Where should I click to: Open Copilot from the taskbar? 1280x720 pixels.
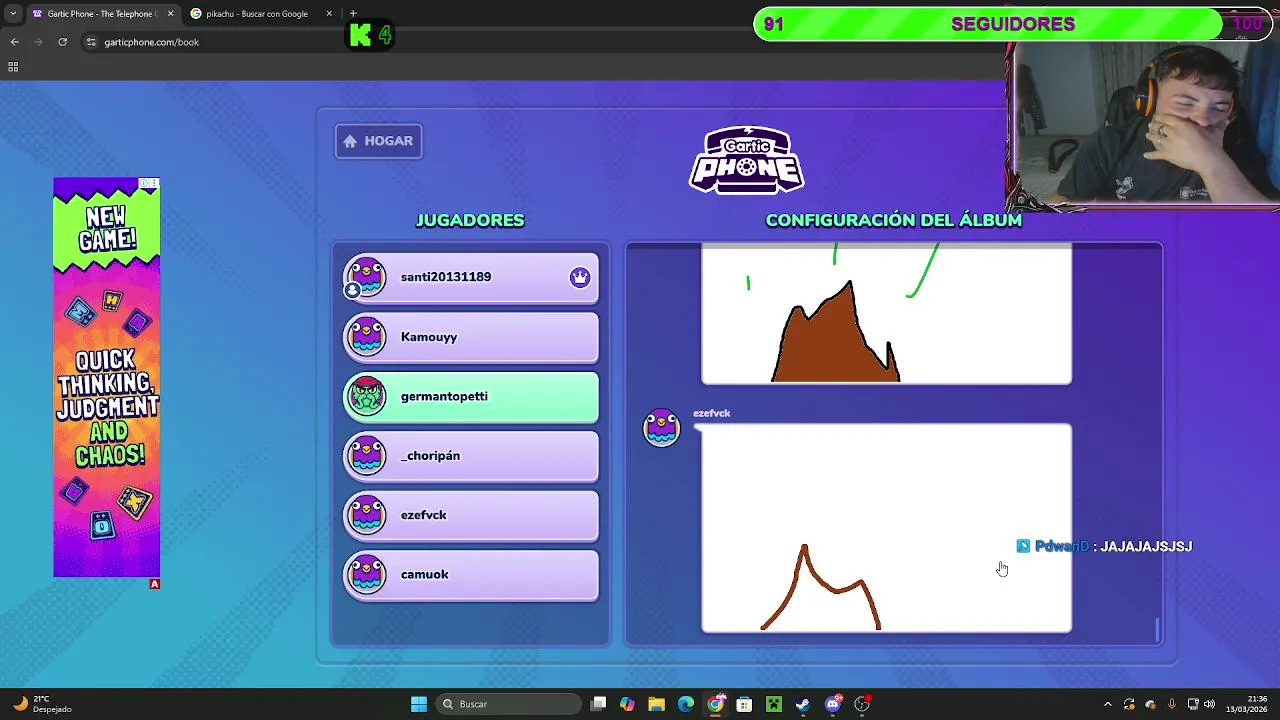(627, 704)
